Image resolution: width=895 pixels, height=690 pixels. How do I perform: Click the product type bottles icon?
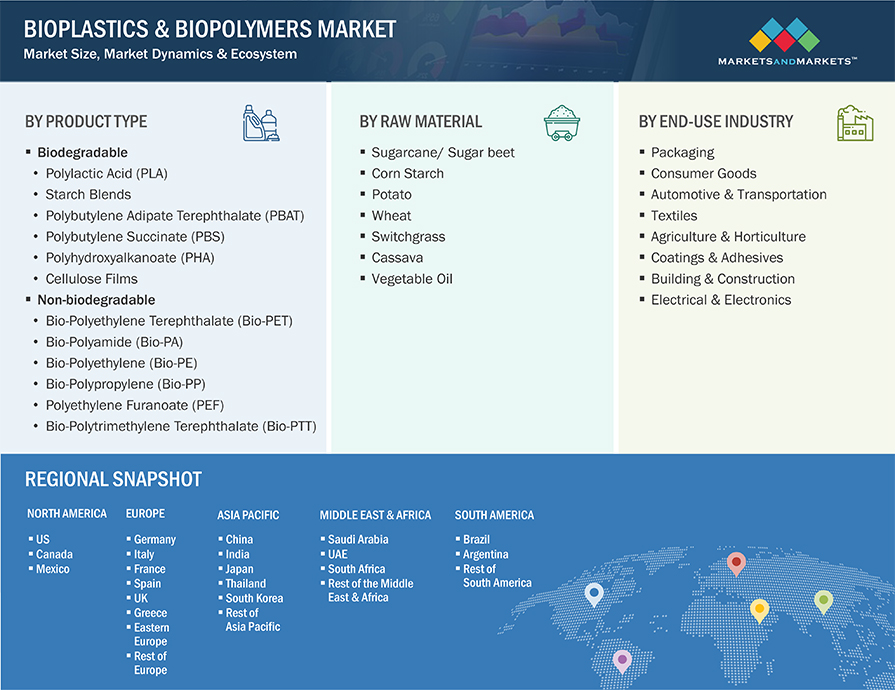click(262, 122)
